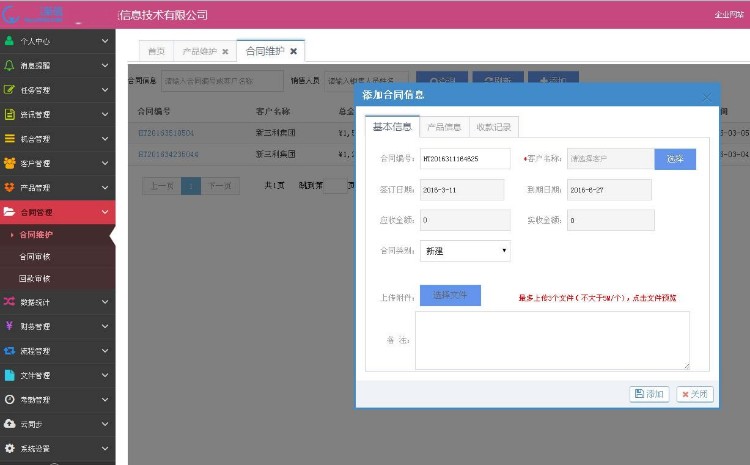Click the orange people icon for 客户管理
The width and height of the screenshot is (750, 465).
tap(9, 163)
